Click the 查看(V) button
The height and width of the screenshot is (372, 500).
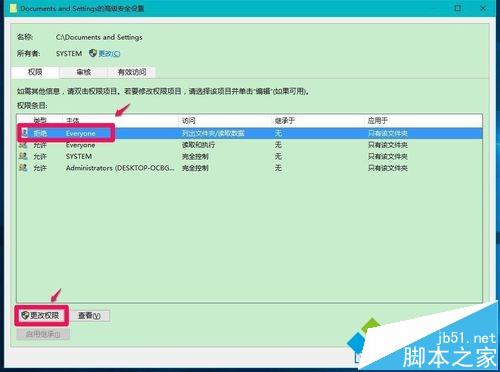[89, 315]
